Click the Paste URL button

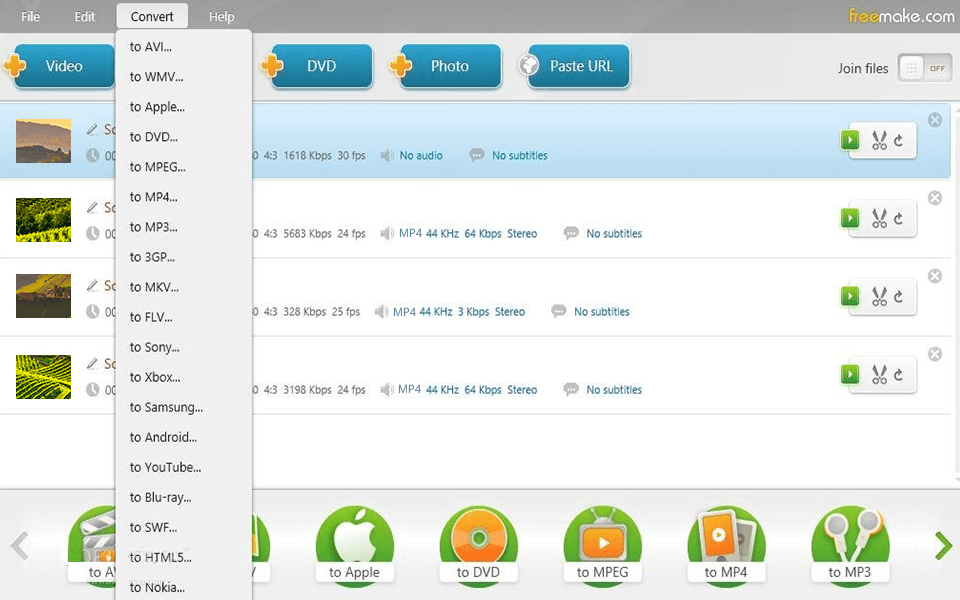point(579,67)
